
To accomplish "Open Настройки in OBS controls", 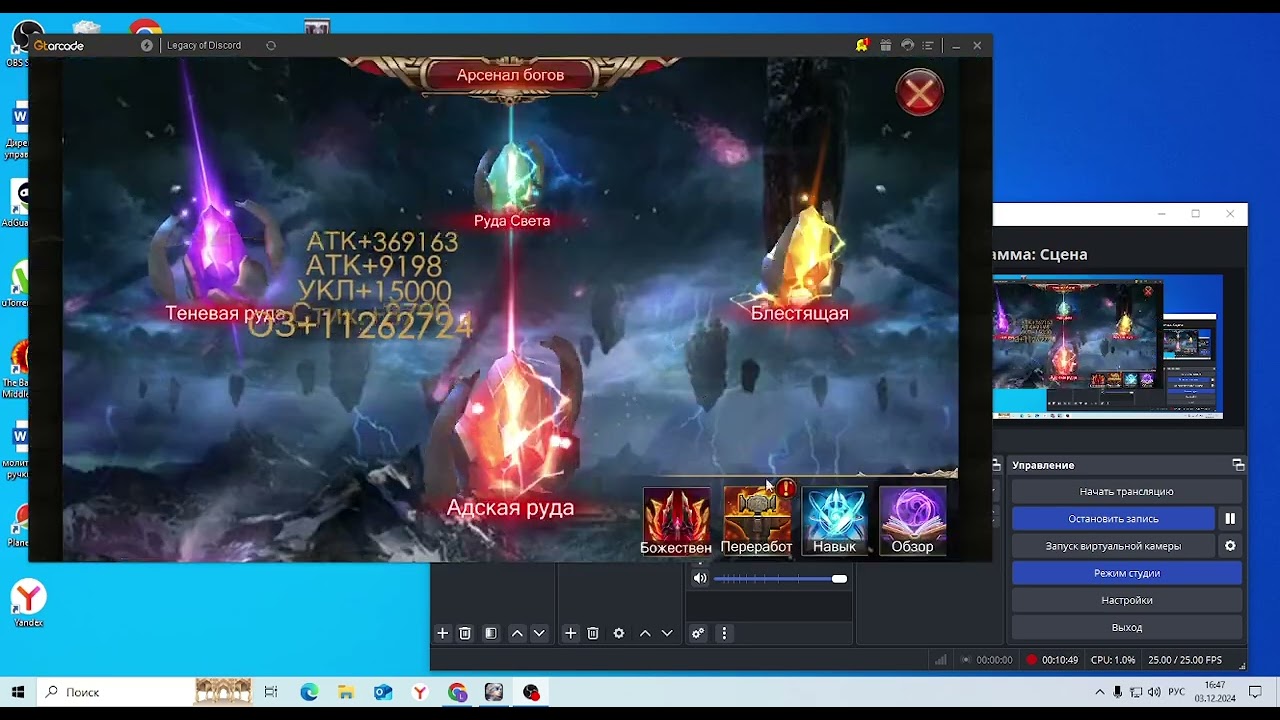I will click(1127, 600).
